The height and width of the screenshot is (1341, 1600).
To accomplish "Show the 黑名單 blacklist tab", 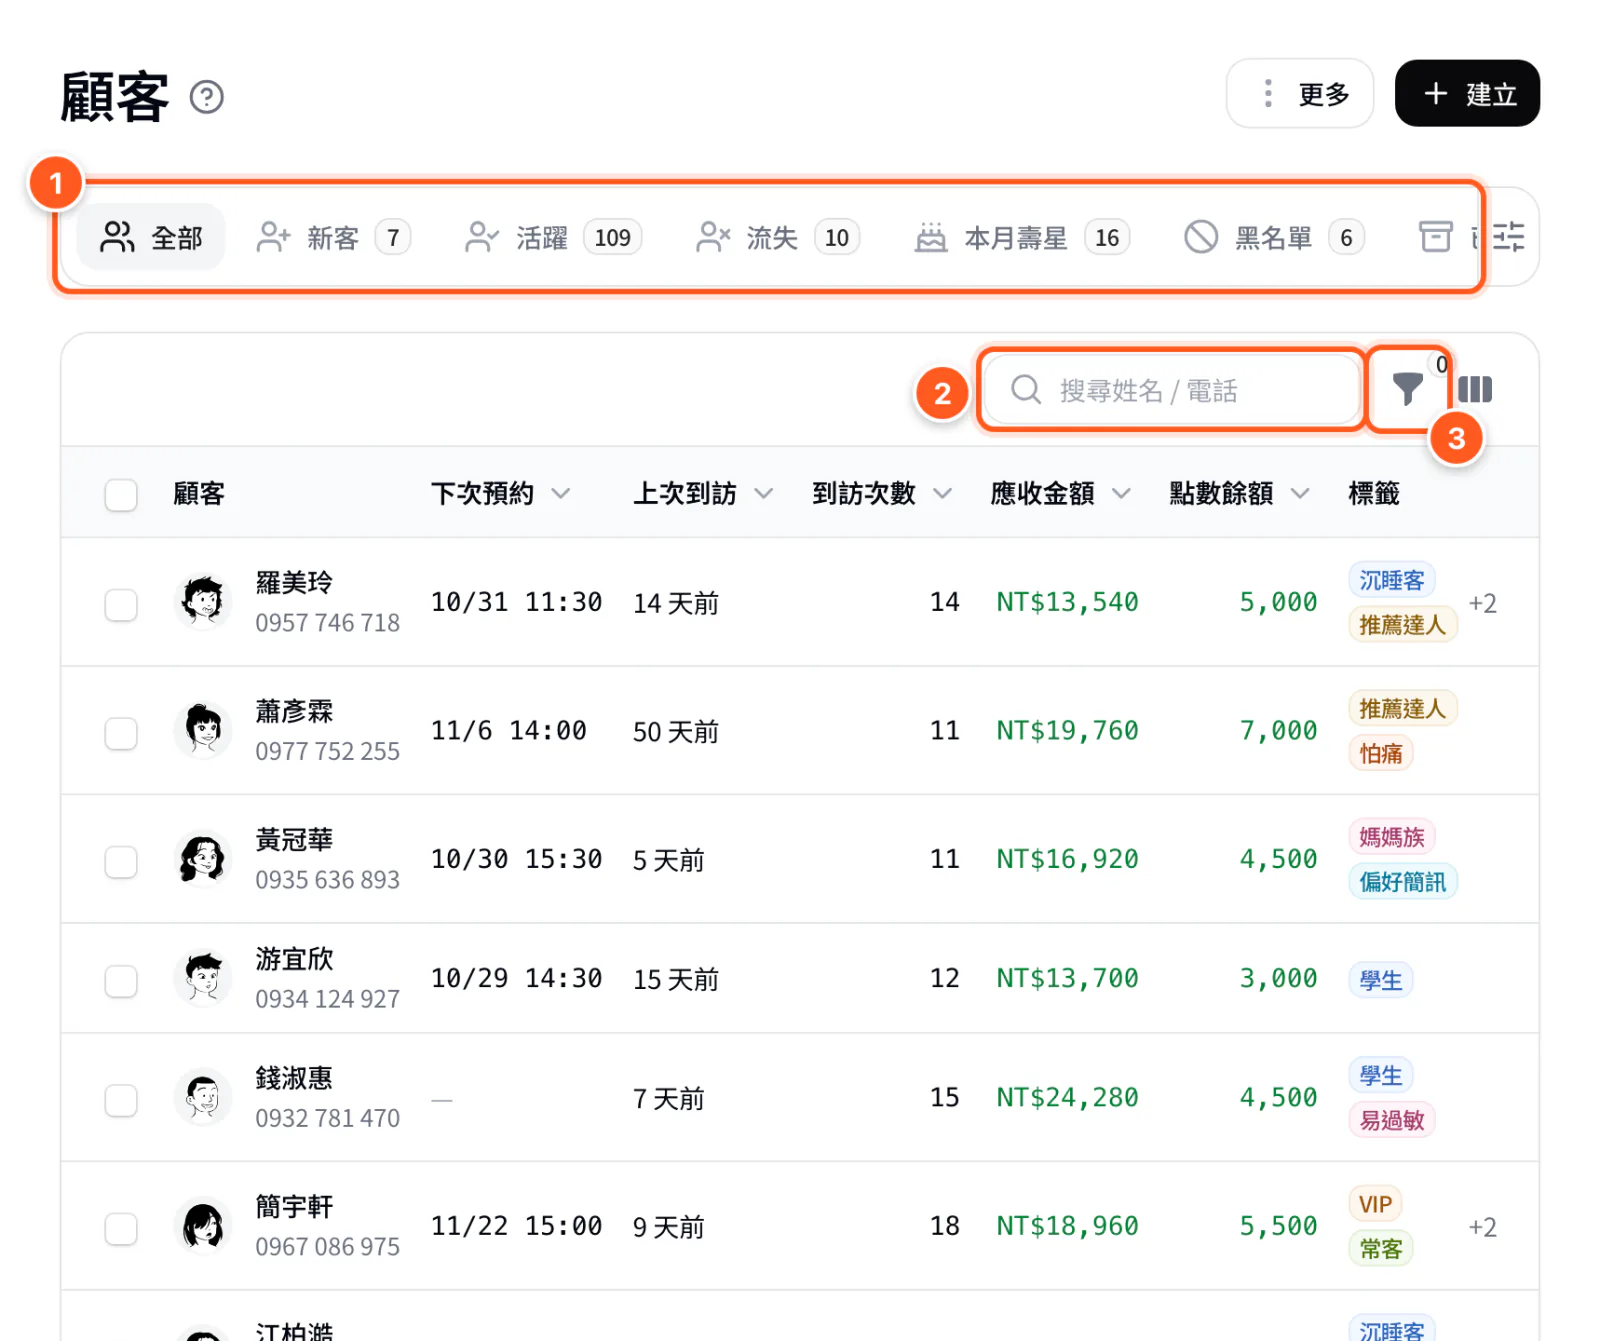I will click(1274, 237).
